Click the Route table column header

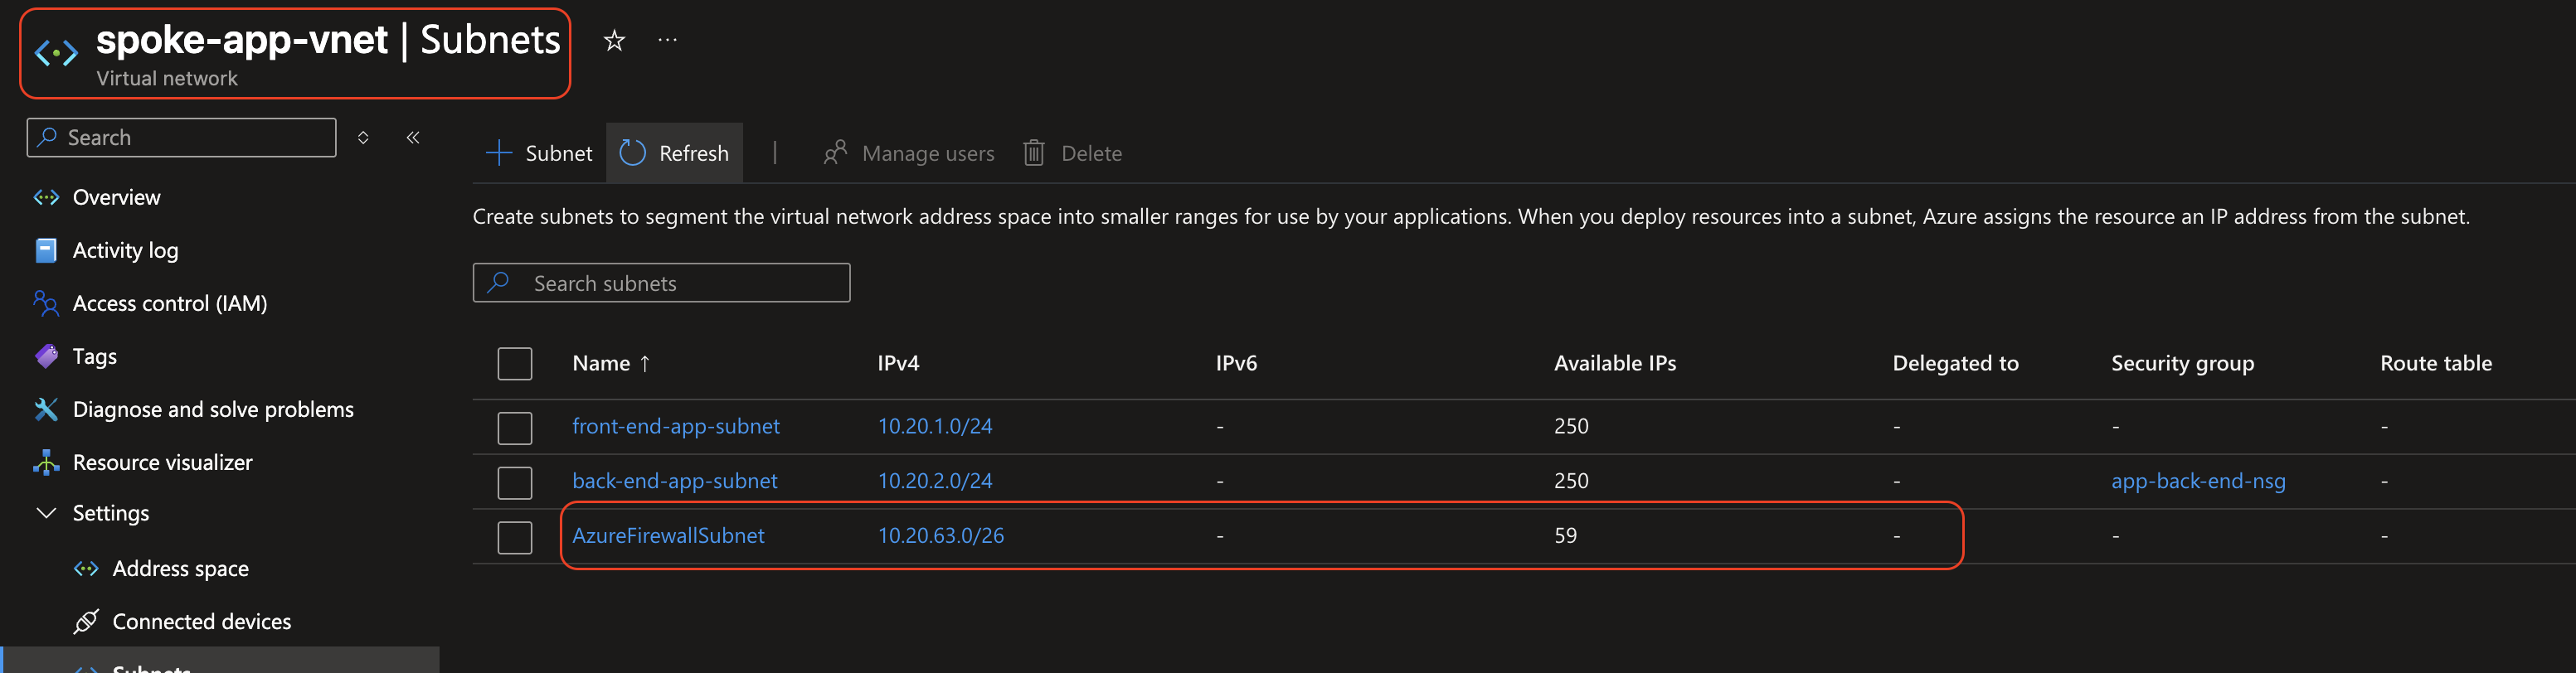pos(2436,363)
